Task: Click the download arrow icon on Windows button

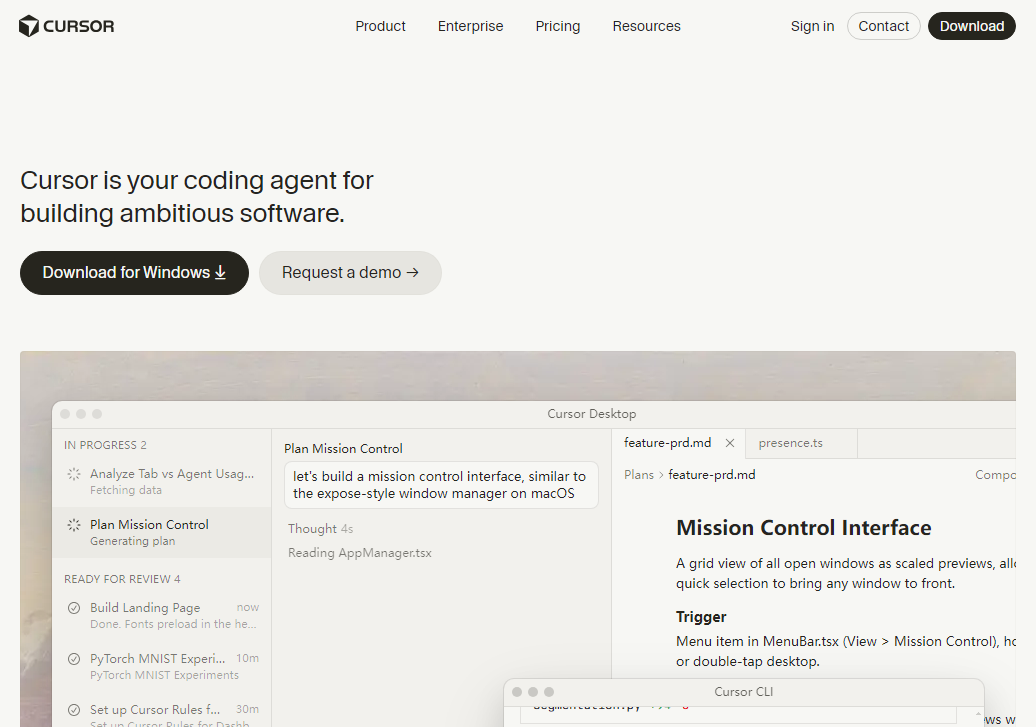Action: [x=221, y=272]
